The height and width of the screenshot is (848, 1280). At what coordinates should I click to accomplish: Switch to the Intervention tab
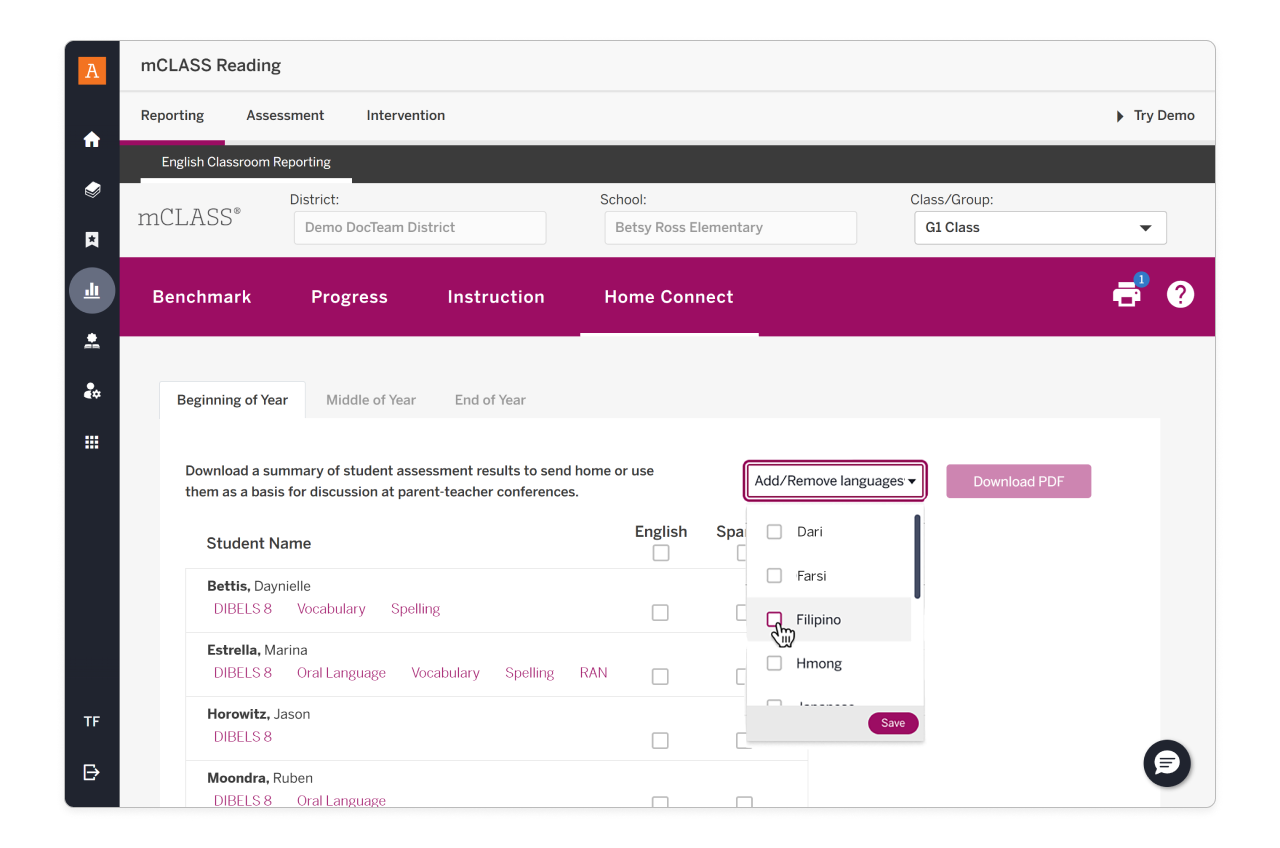click(406, 116)
